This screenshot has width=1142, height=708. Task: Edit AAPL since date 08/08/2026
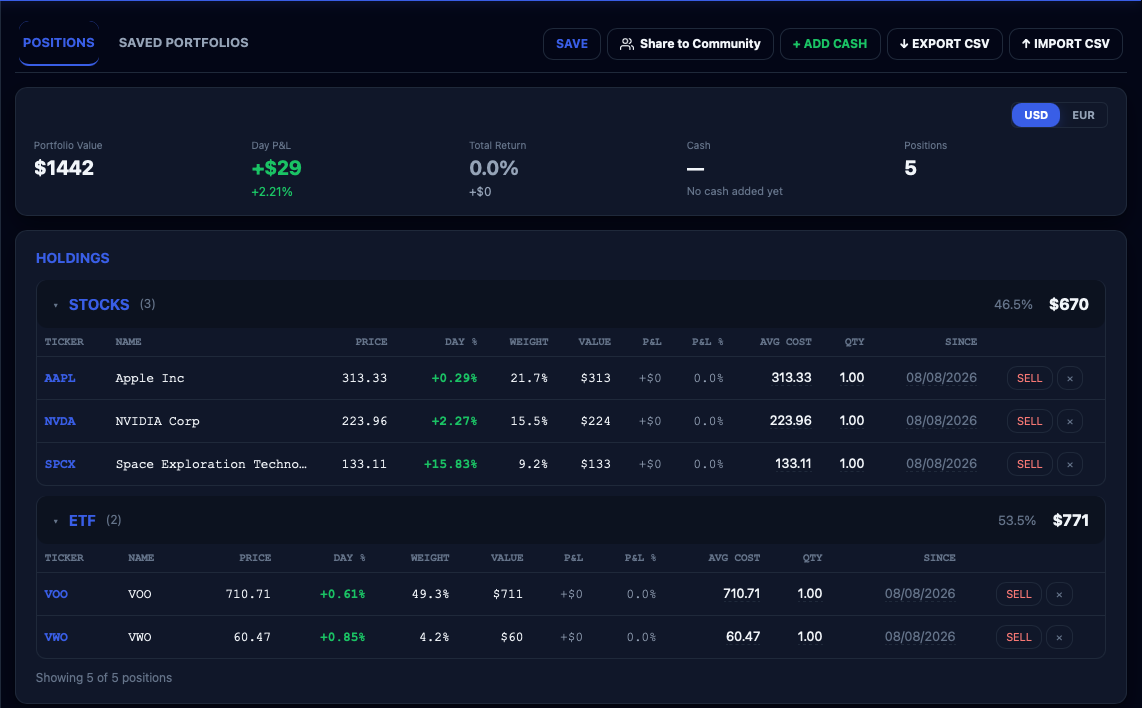click(941, 378)
